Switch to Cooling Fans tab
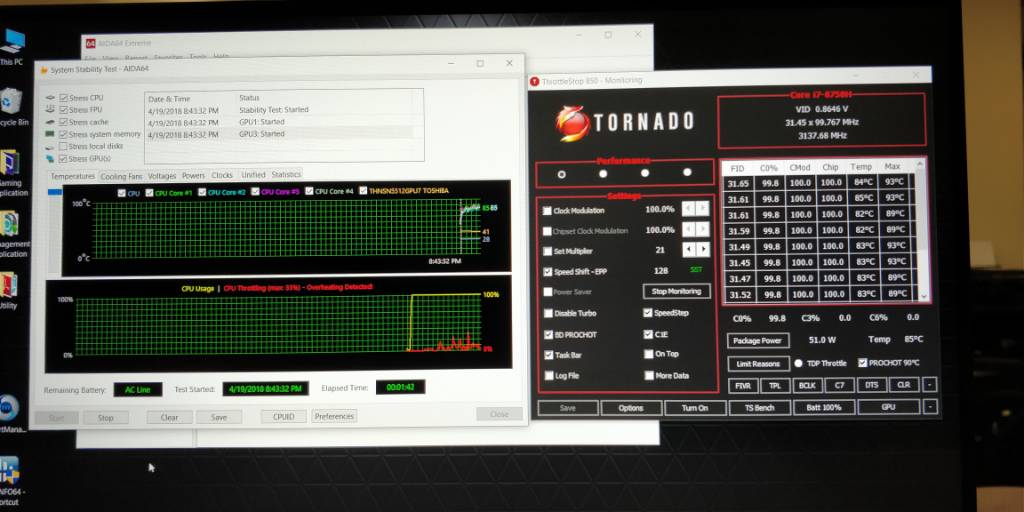 point(121,176)
